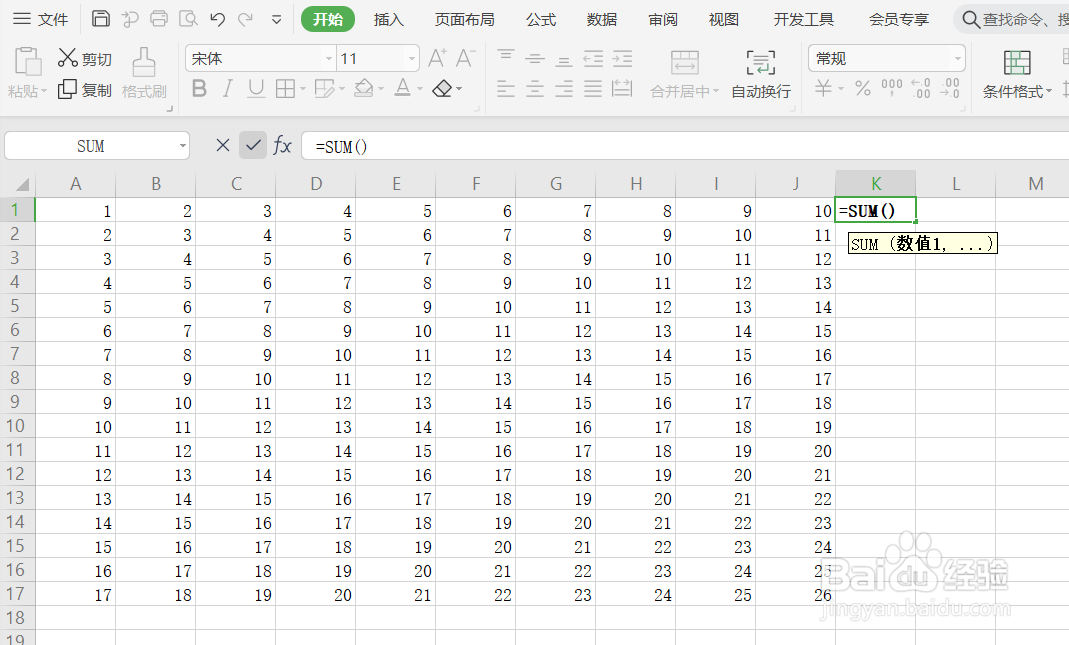Select the Cut (剪切) icon

pyautogui.click(x=69, y=58)
